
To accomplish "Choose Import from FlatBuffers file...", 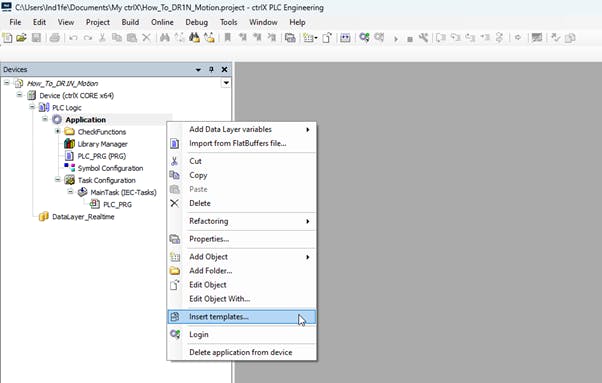I will [x=241, y=144].
